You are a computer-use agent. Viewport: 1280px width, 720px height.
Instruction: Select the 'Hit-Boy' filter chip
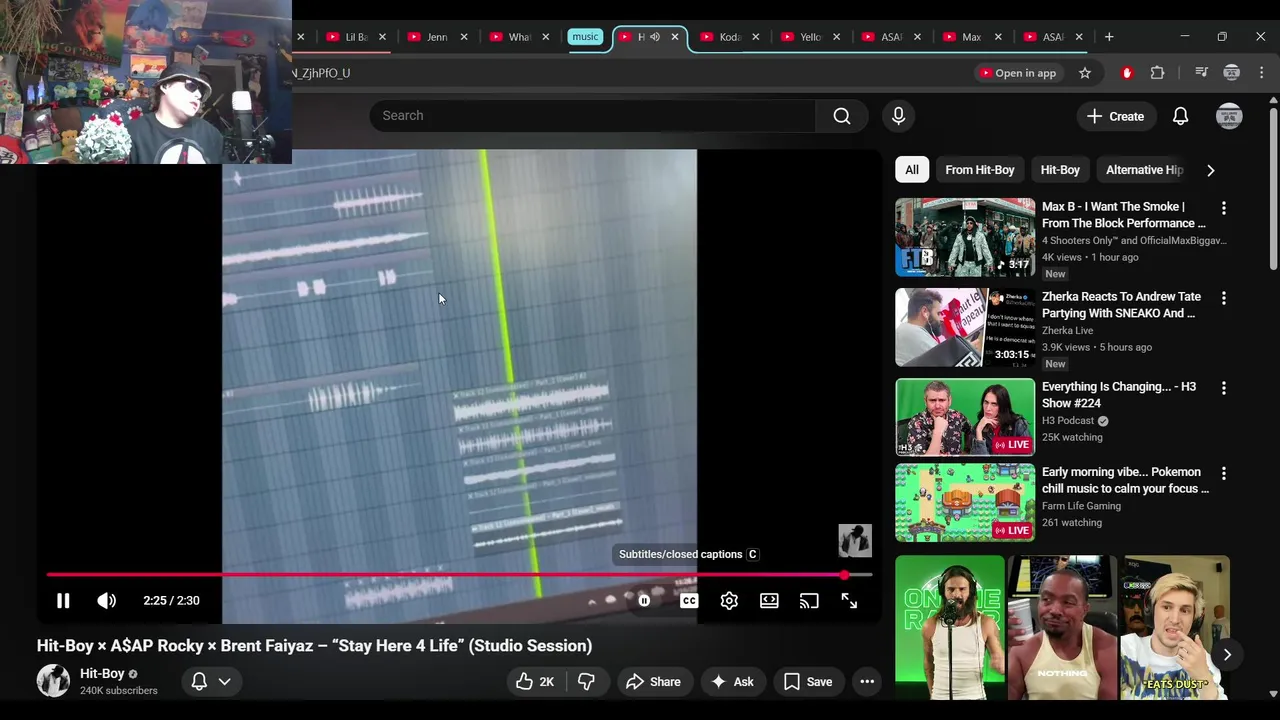(x=1060, y=170)
